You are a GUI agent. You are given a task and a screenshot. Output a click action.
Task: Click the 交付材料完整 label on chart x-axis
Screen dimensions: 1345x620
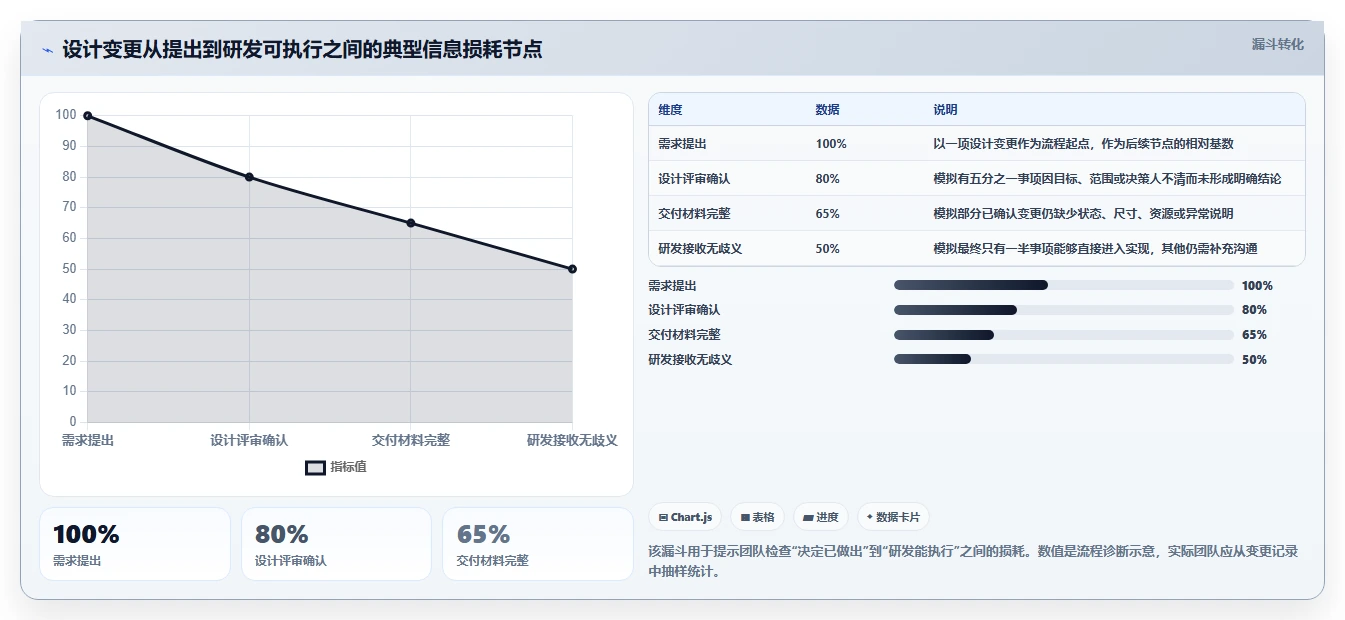point(411,441)
